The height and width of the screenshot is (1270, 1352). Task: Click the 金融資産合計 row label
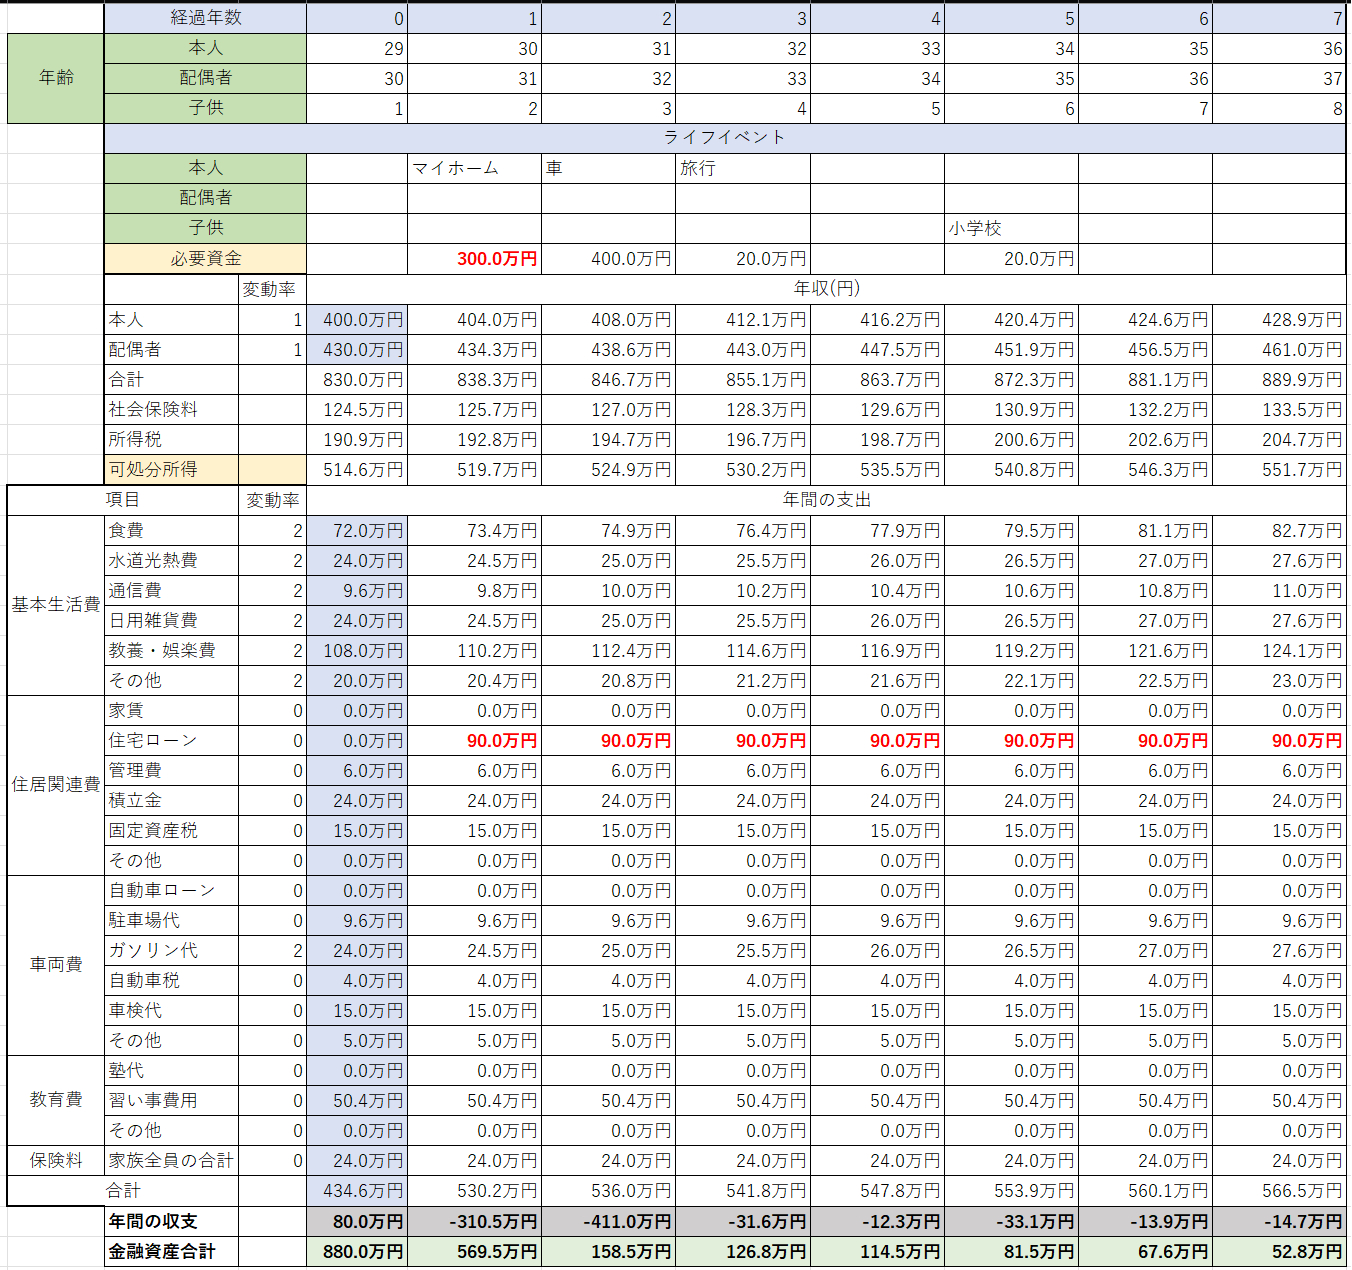point(171,1251)
